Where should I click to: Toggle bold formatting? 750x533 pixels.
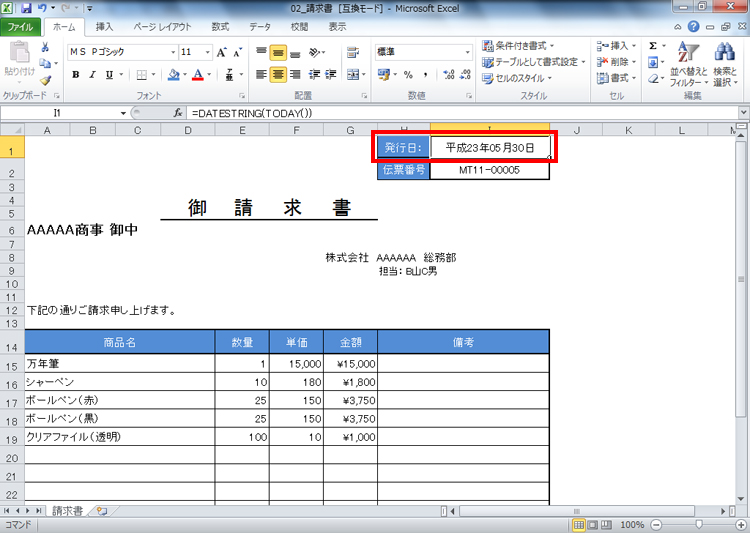tap(76, 75)
